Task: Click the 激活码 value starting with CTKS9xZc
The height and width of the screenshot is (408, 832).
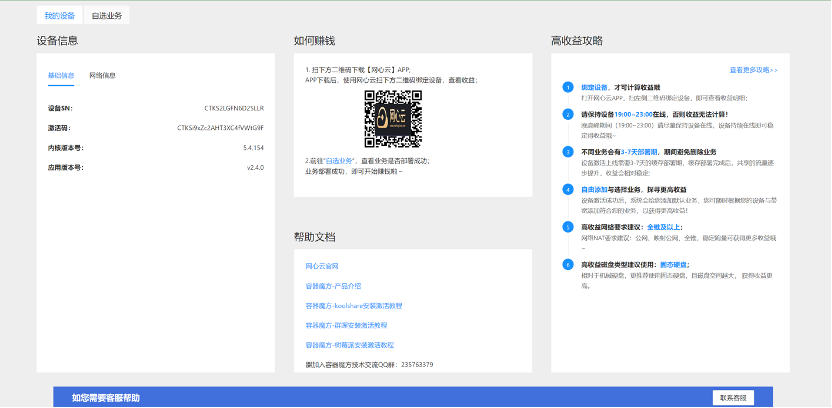Action: (221, 128)
